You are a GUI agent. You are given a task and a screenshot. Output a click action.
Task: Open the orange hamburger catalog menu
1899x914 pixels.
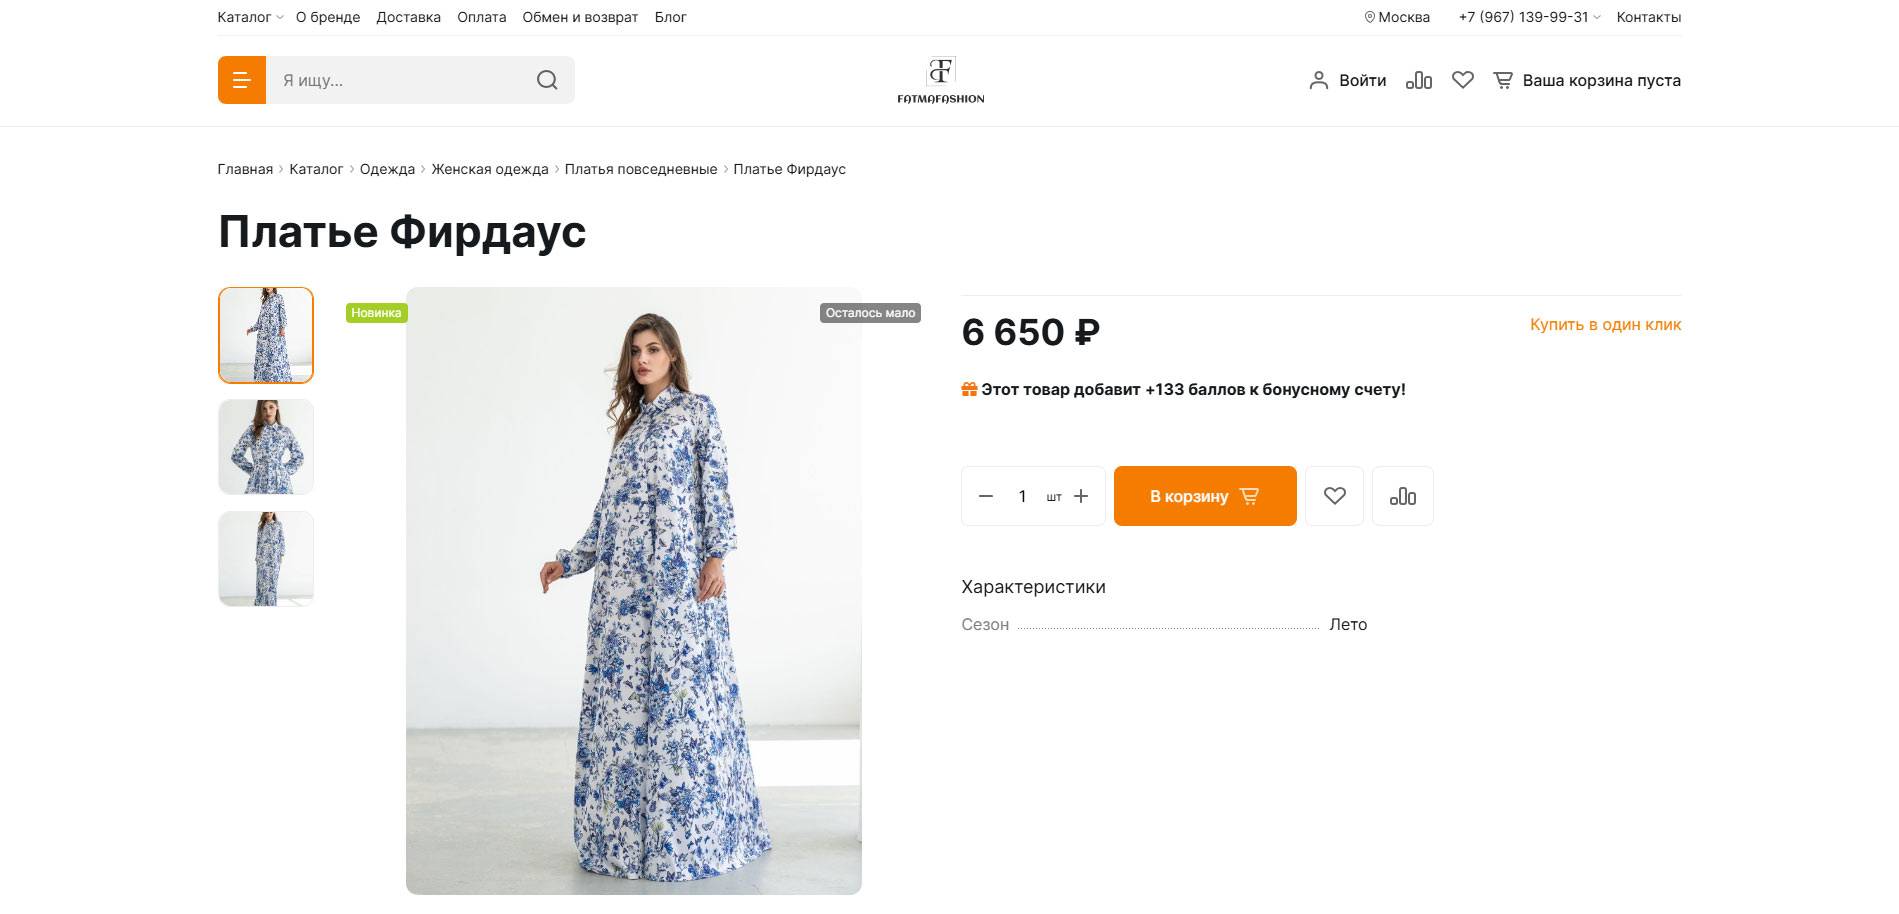click(x=241, y=80)
